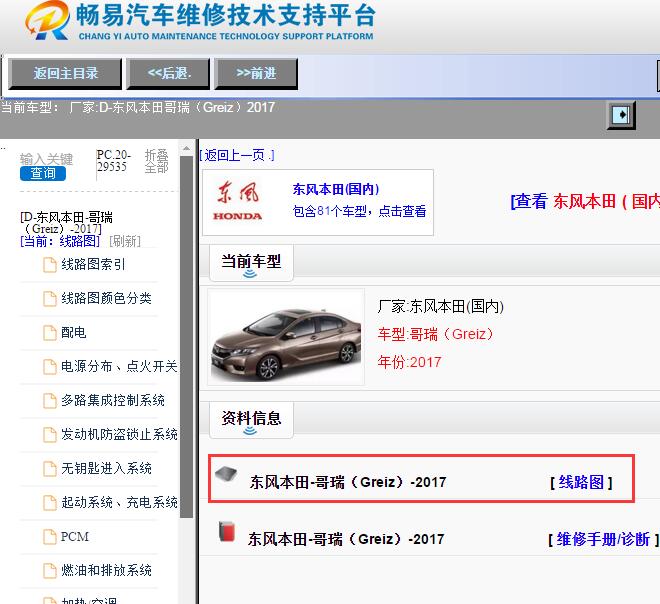Click the sidebar vertical scrollbar thumb
The height and width of the screenshot is (604, 660).
coord(186,337)
